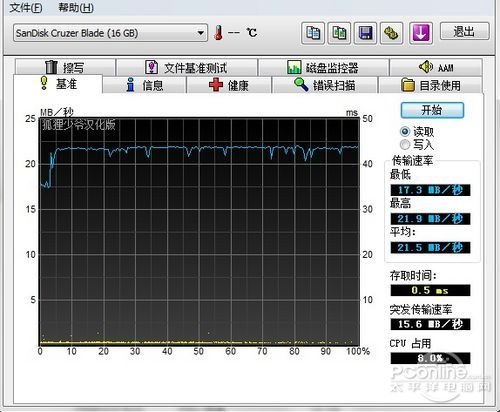Screen dimensions: 500x412
Task: Click the CPU usage value 8.0%
Action: (430, 358)
